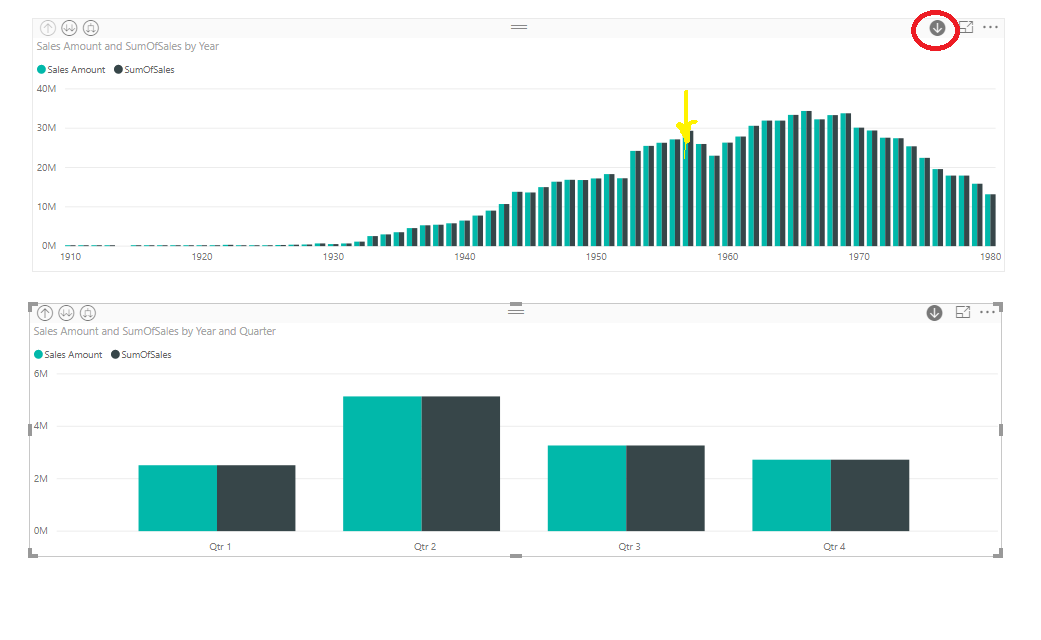Open focus mode for Quarter chart
This screenshot has width=1041, height=640.
pyautogui.click(x=963, y=312)
